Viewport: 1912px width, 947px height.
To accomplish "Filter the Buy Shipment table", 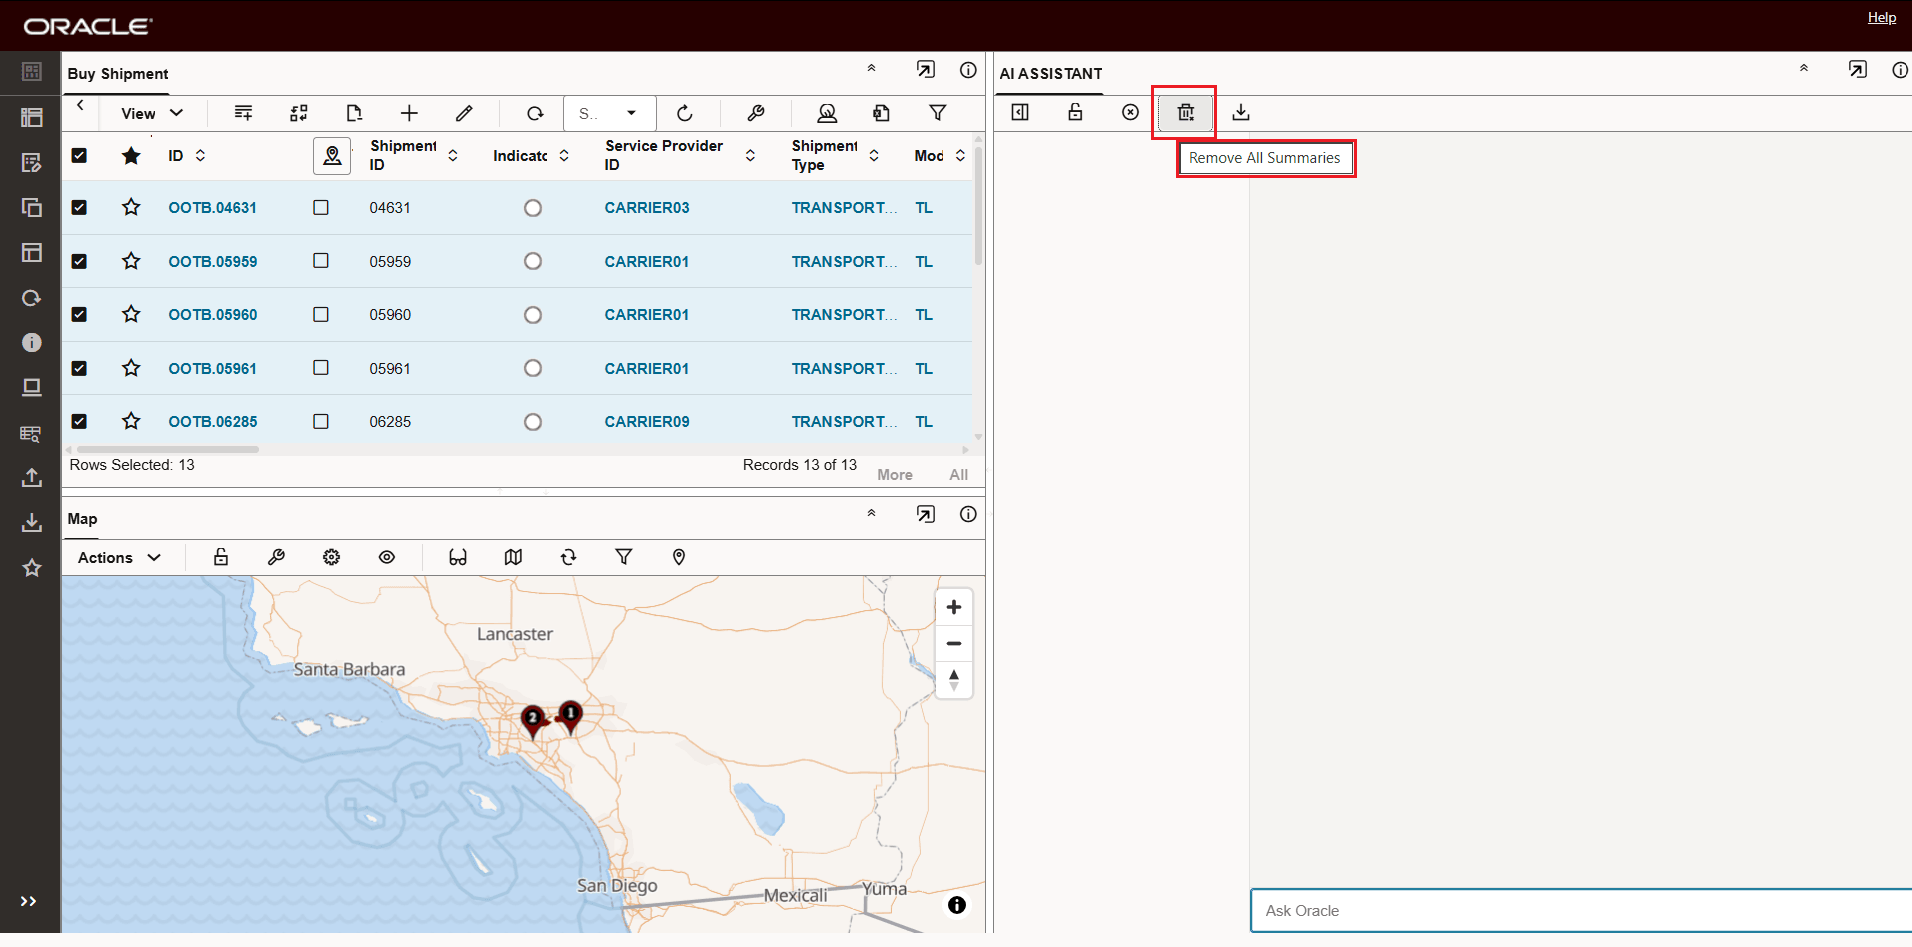I will click(938, 113).
